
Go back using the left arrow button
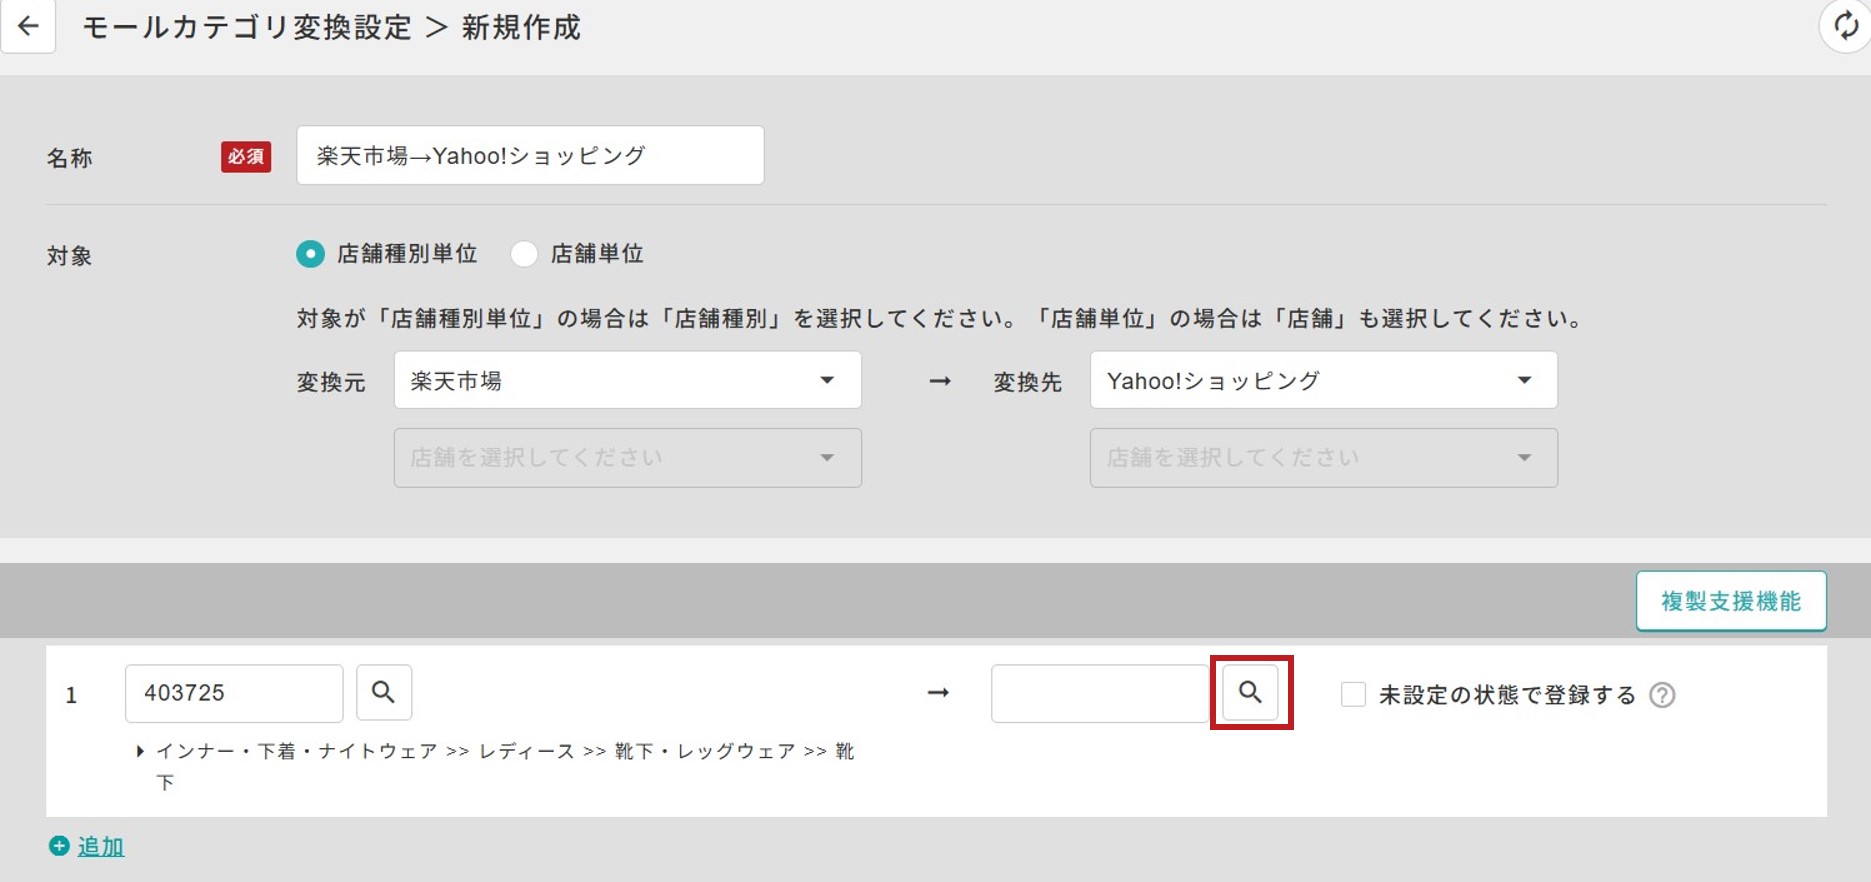(28, 26)
